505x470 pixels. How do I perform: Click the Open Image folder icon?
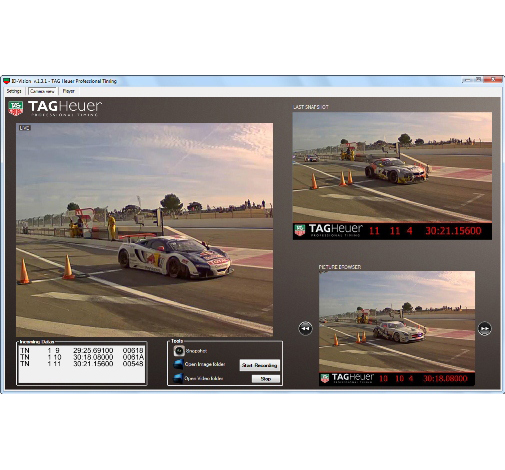(178, 364)
